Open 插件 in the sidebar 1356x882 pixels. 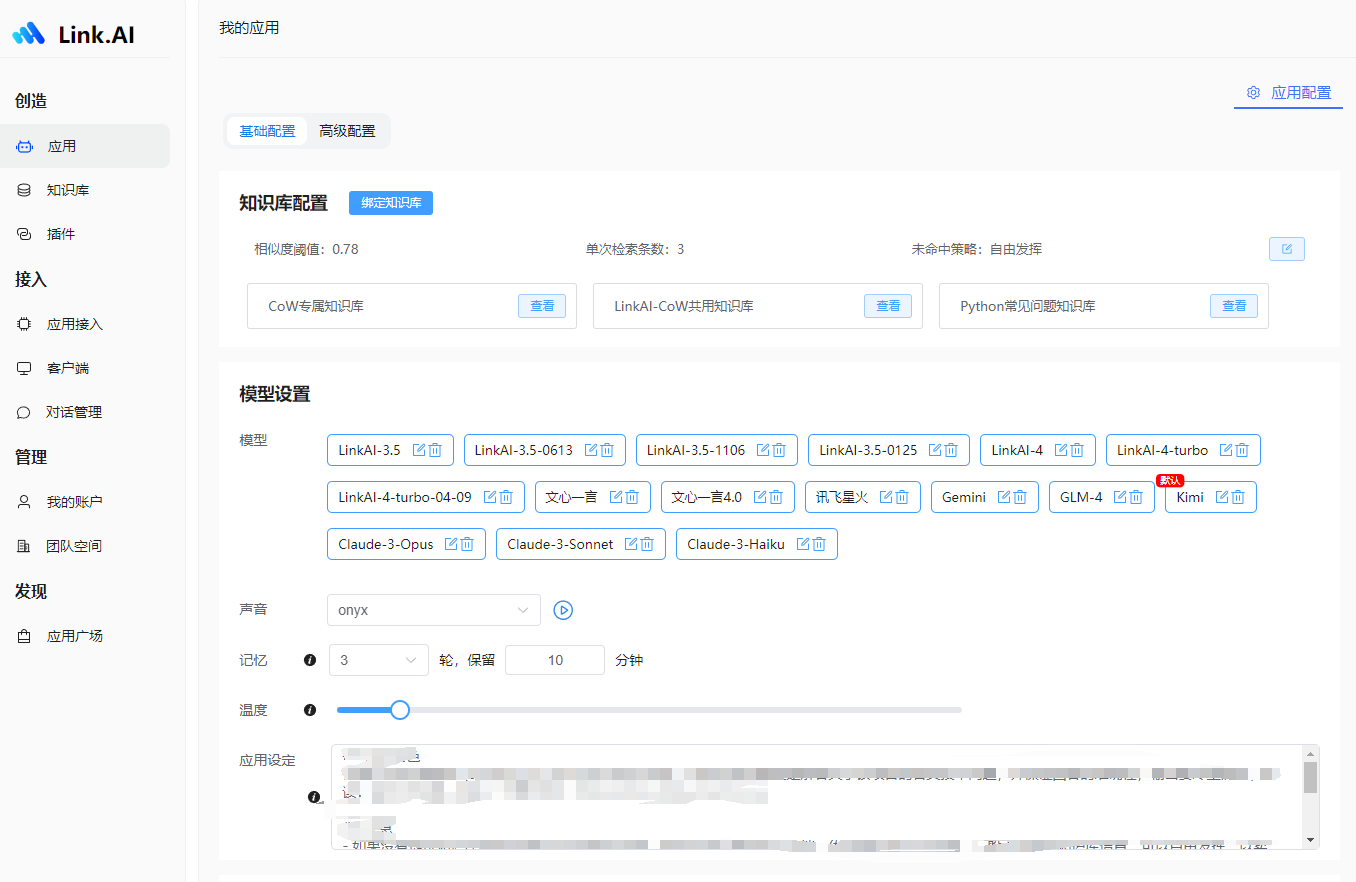point(85,234)
